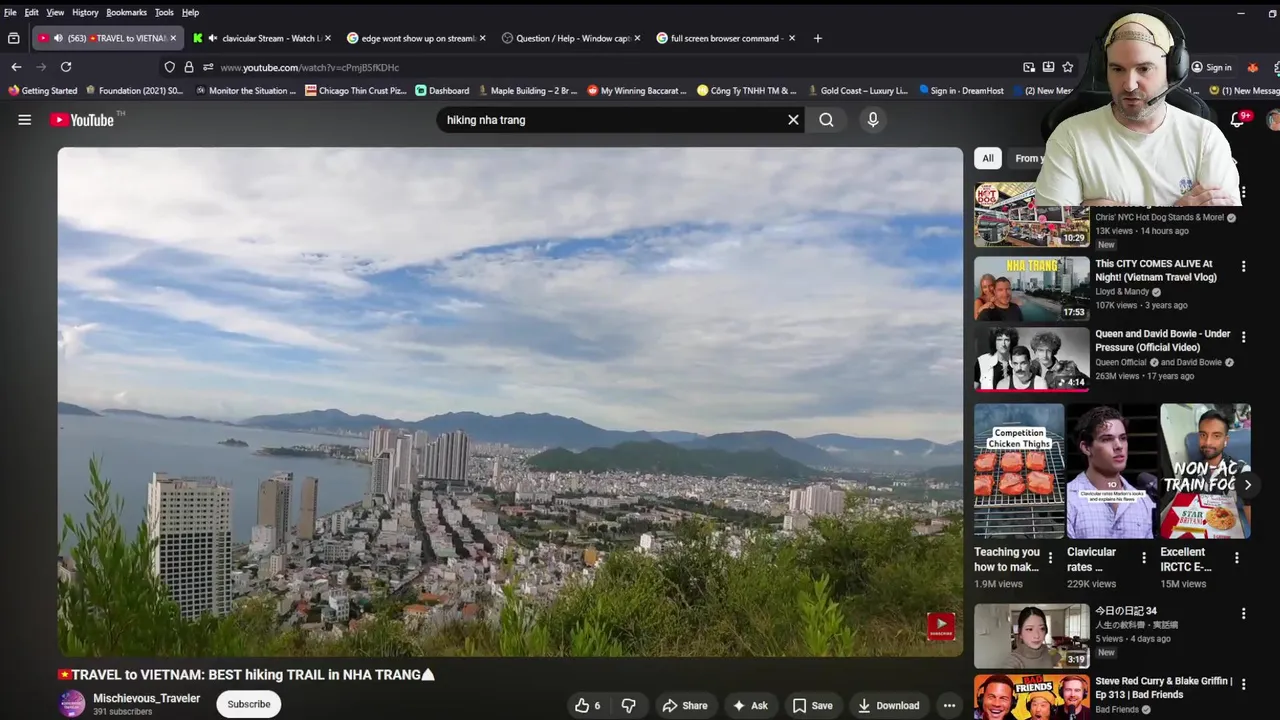1280x720 pixels.
Task: Mute the playing YouTube tab speaker icon
Action: [x=57, y=38]
